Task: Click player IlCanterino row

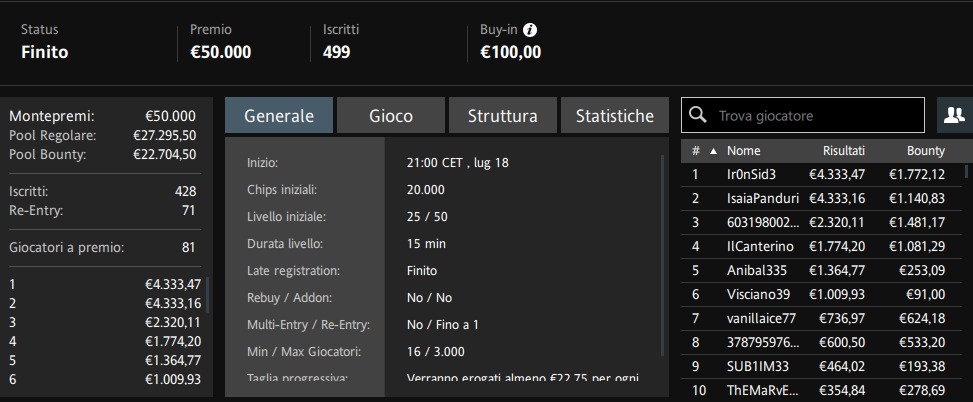Action: point(822,246)
